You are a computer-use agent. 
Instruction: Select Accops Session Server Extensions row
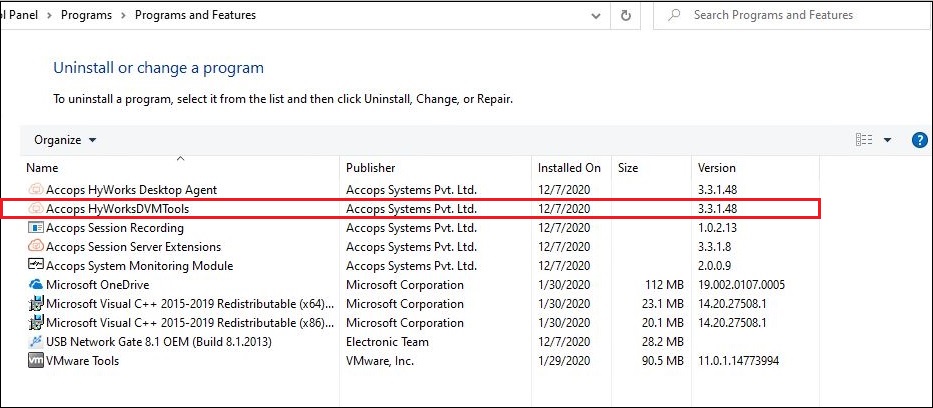tap(133, 247)
